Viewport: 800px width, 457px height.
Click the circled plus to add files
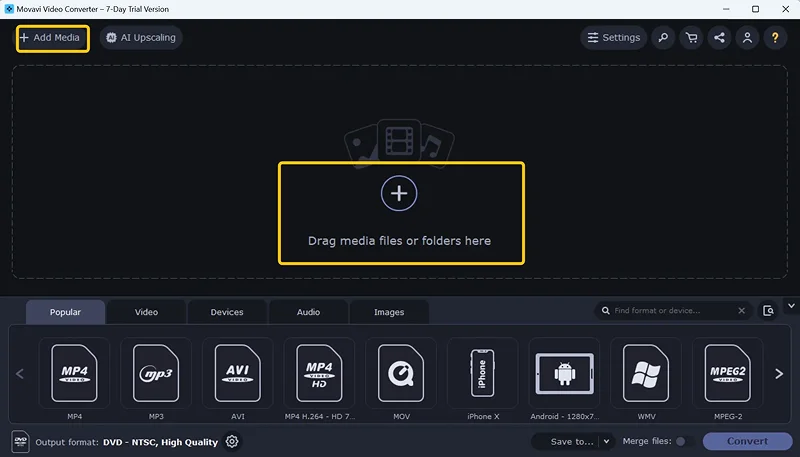pos(399,193)
